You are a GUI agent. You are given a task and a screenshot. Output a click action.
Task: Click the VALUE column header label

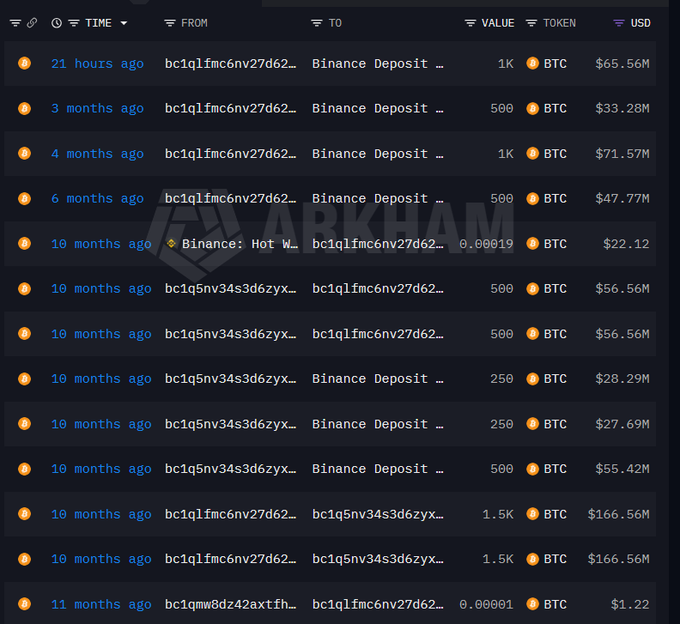[x=498, y=23]
